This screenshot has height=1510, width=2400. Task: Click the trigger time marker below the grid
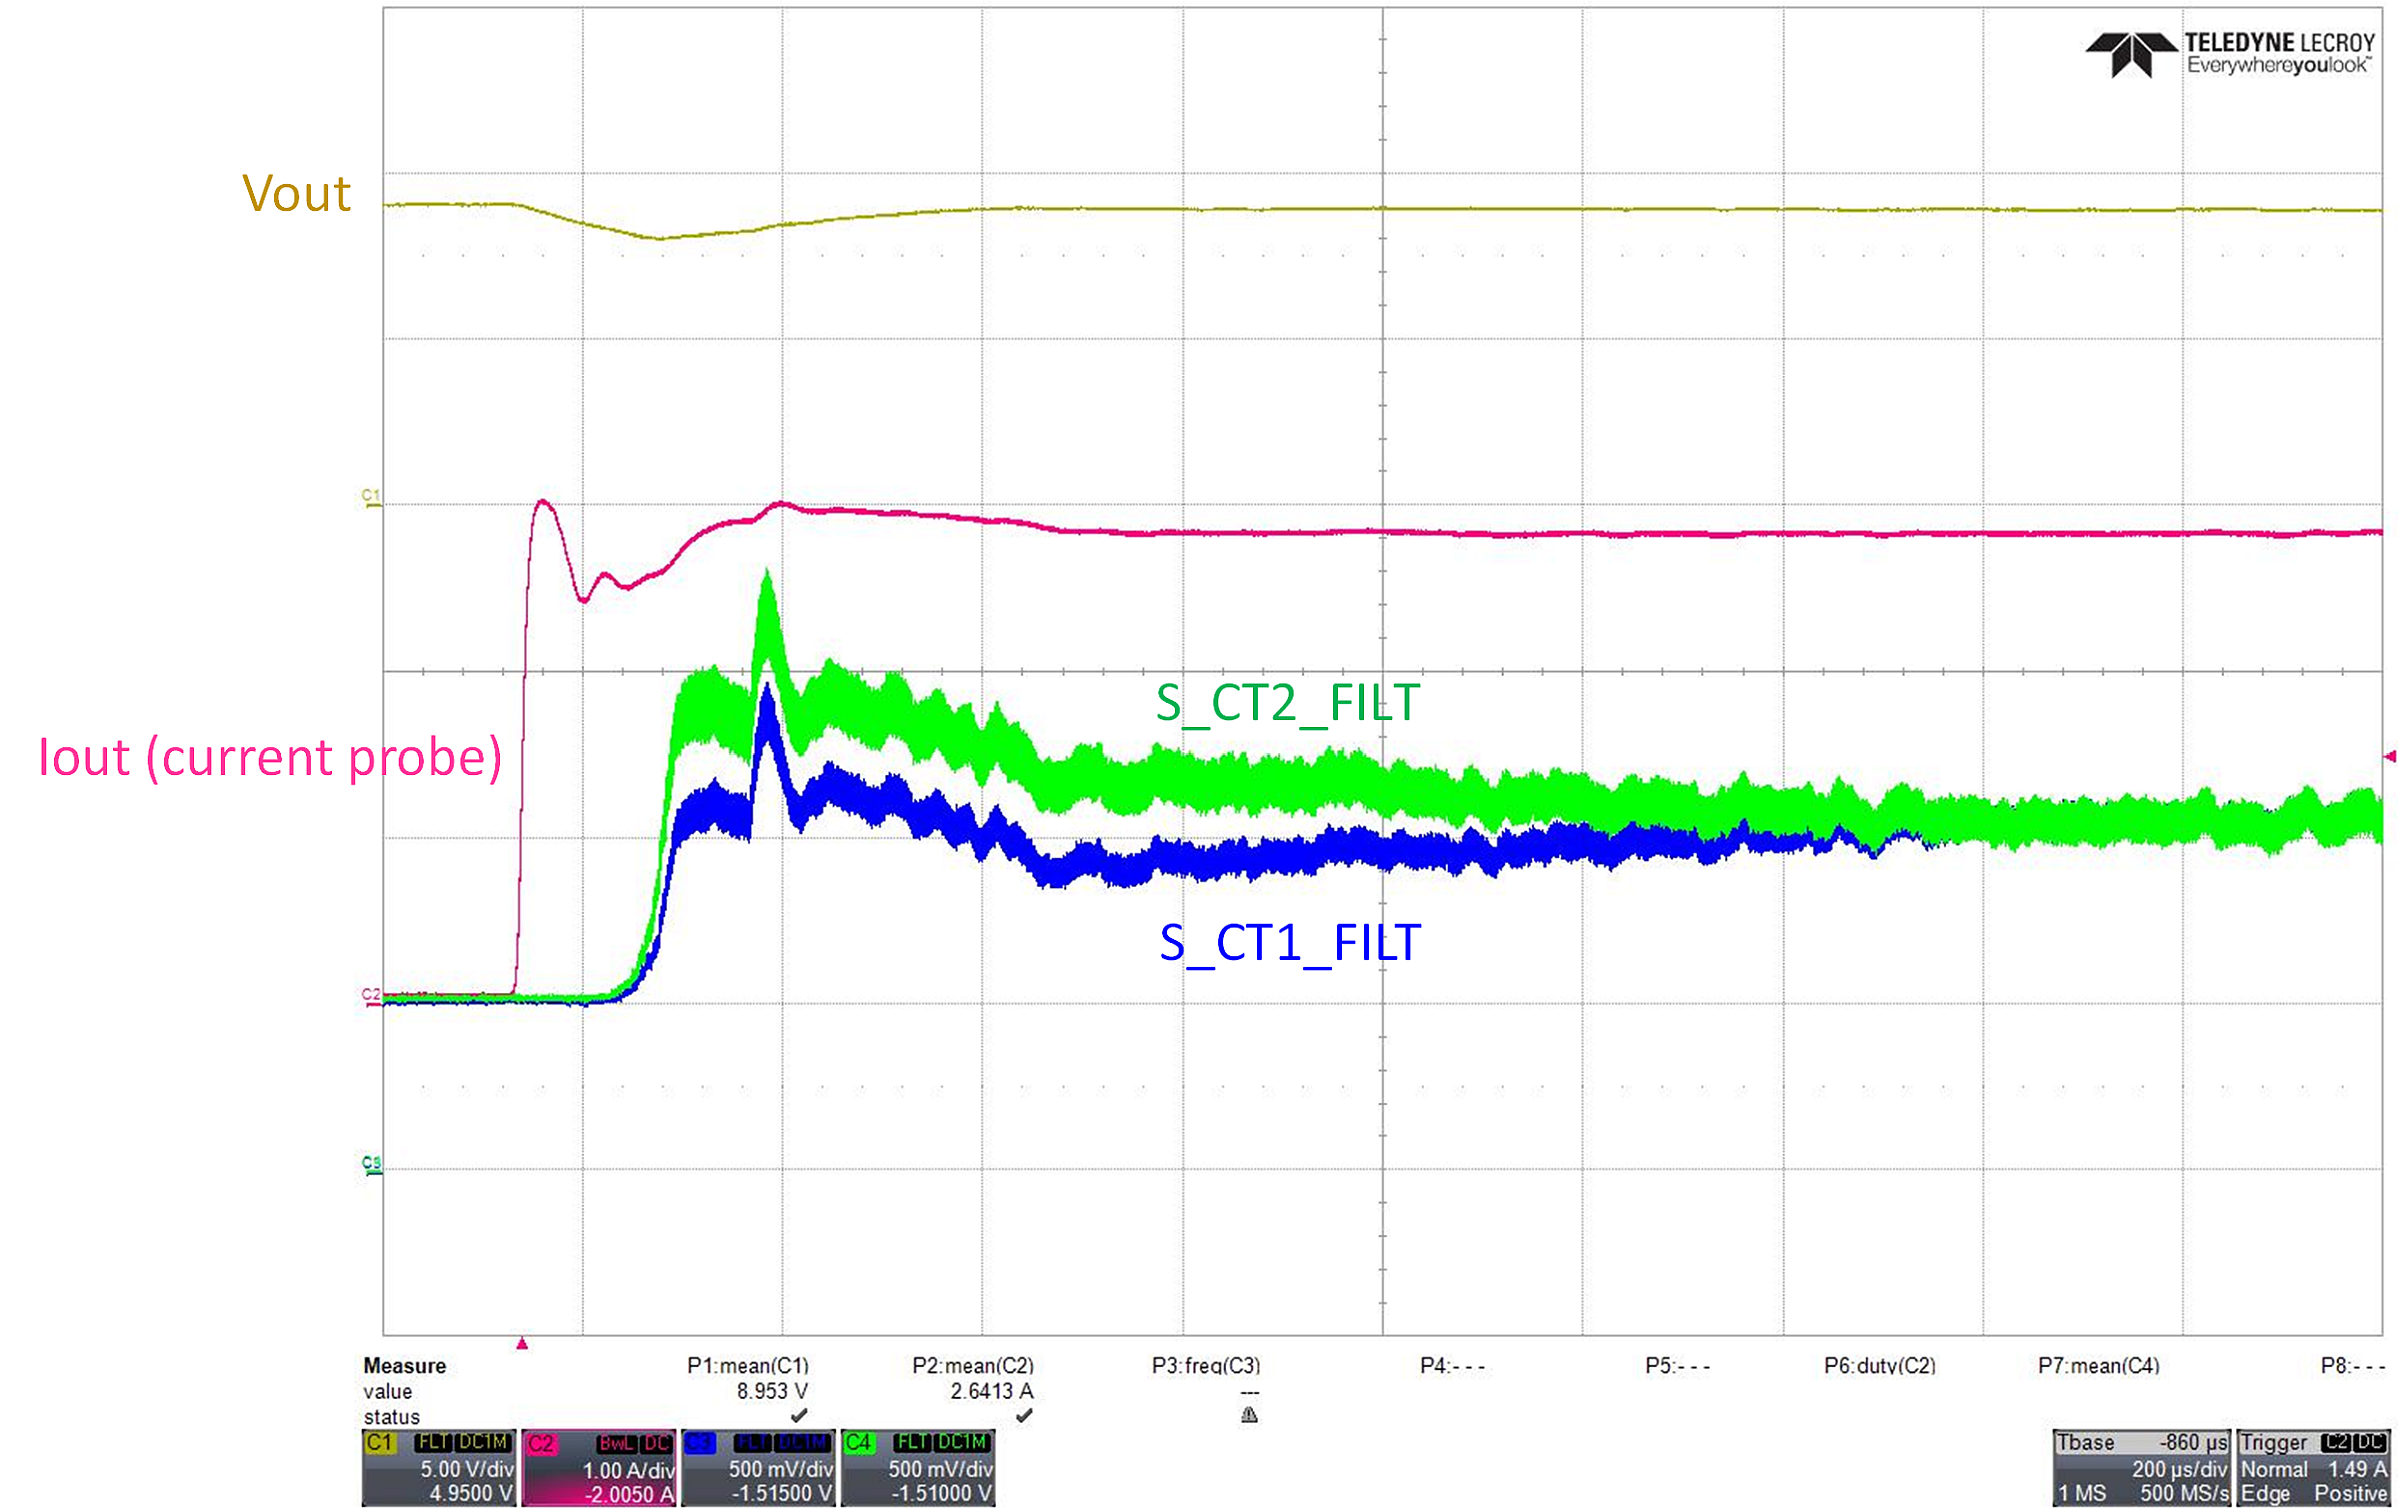(521, 1344)
